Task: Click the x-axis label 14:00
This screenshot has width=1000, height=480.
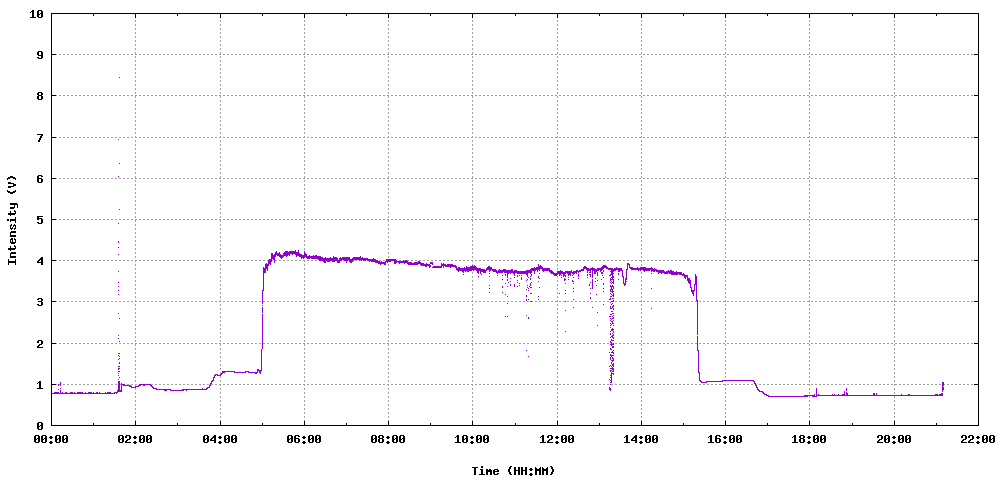Action: coord(641,439)
